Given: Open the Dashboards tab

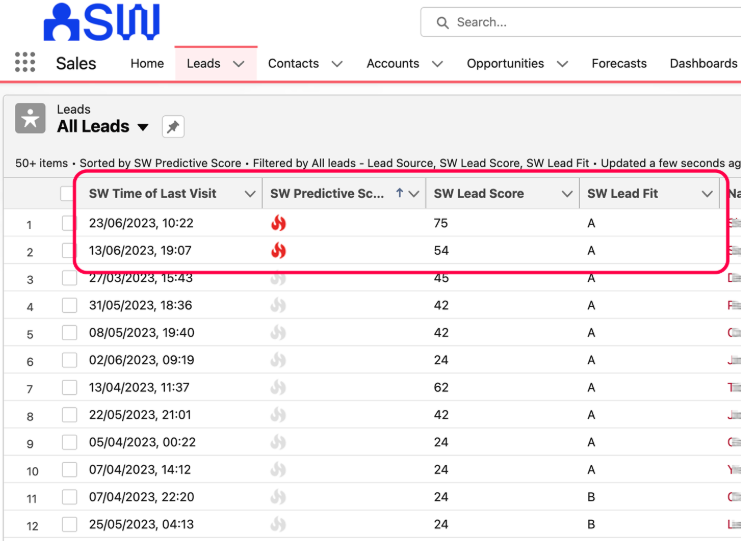Looking at the screenshot, I should coord(704,63).
